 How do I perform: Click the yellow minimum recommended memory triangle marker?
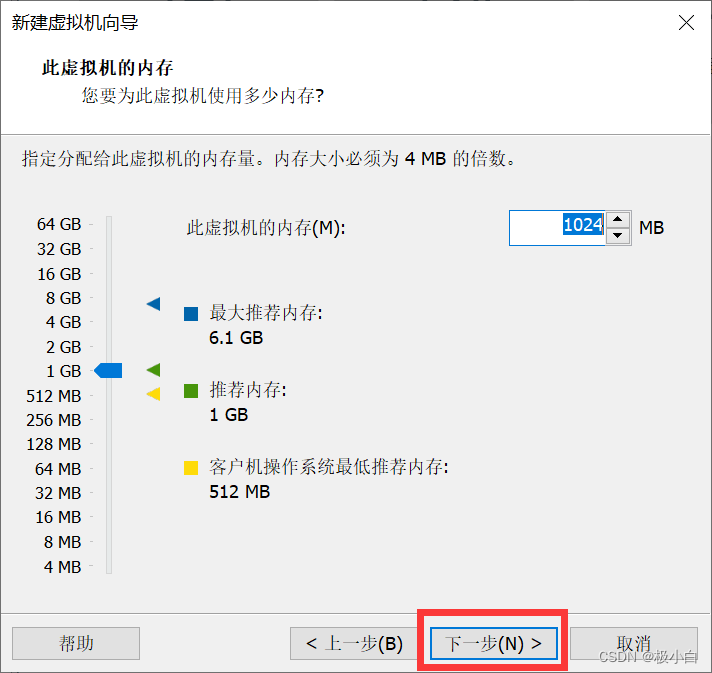click(x=153, y=394)
